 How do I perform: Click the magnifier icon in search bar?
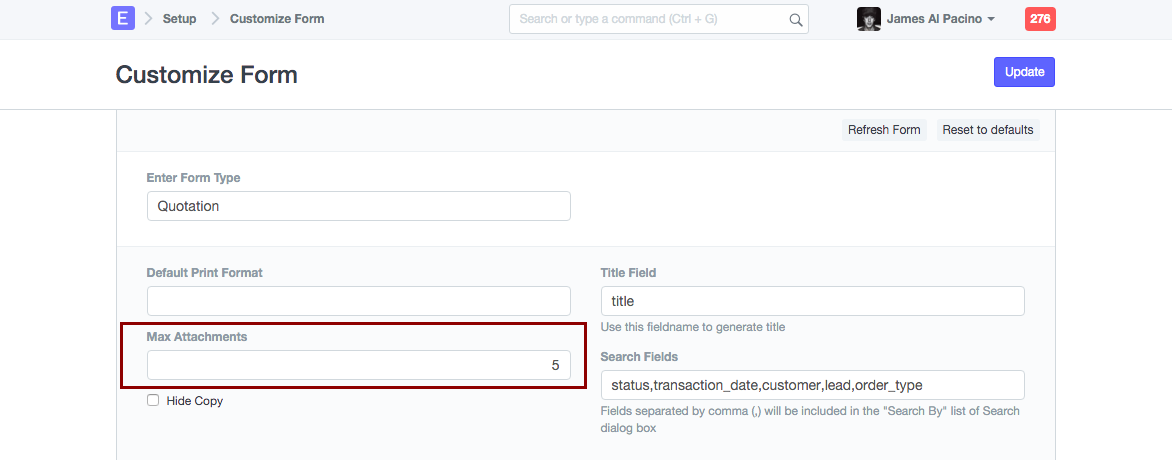[796, 19]
